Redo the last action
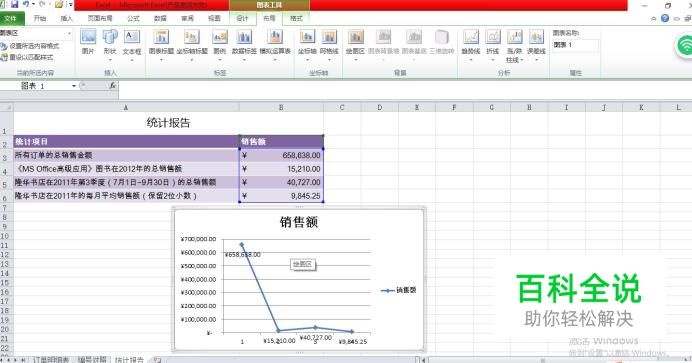Viewport: 692px width, 363px height. click(x=43, y=4)
